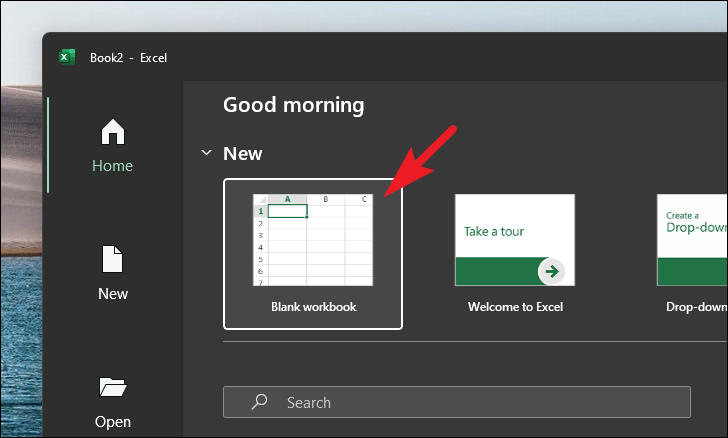Click the 'Good morning' heading
This screenshot has width=728, height=438.
(x=293, y=105)
